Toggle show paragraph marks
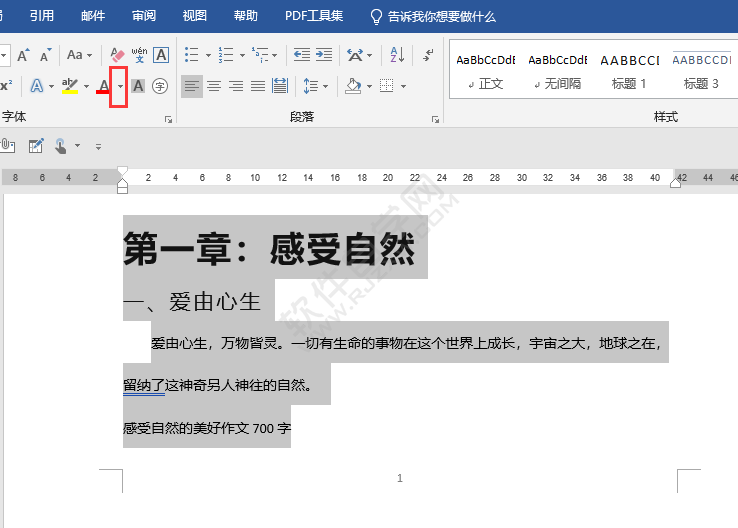738x528 pixels. coord(428,55)
